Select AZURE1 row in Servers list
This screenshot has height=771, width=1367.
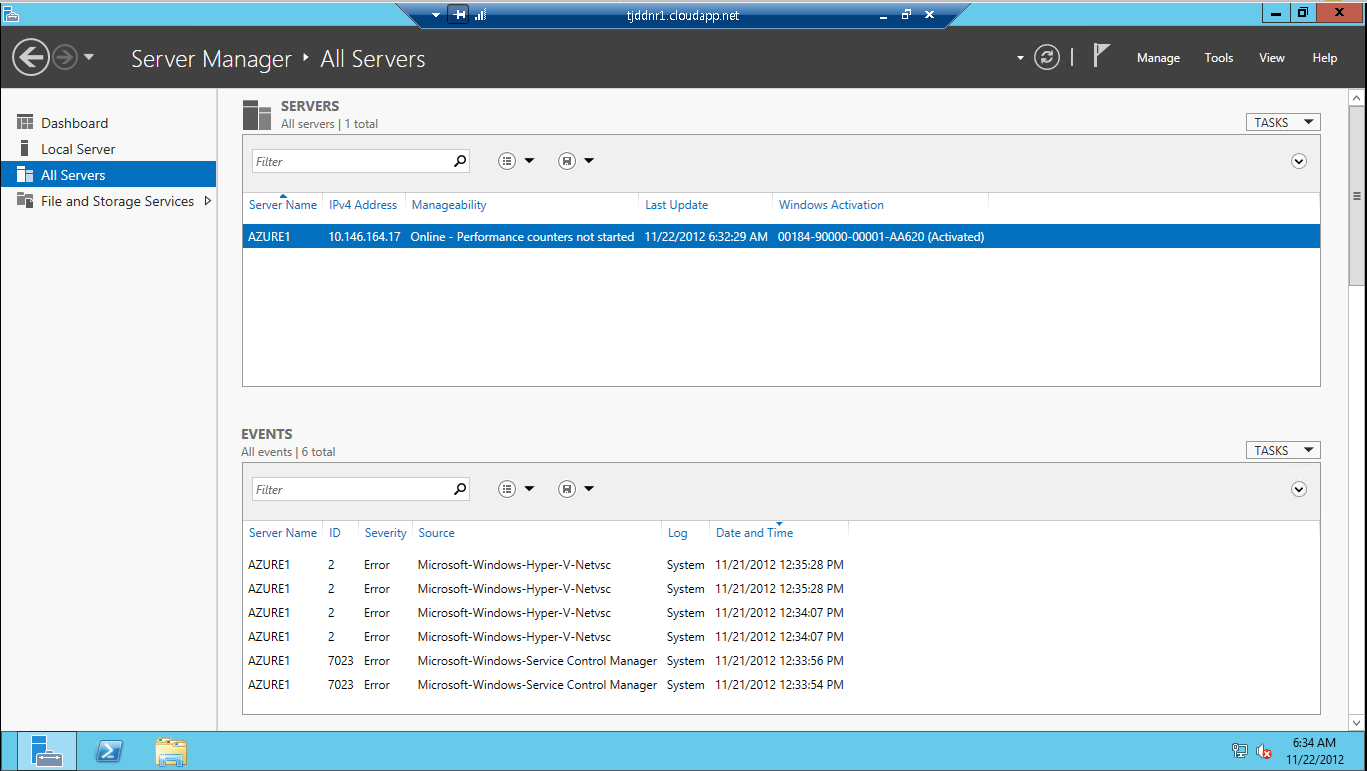click(x=781, y=237)
